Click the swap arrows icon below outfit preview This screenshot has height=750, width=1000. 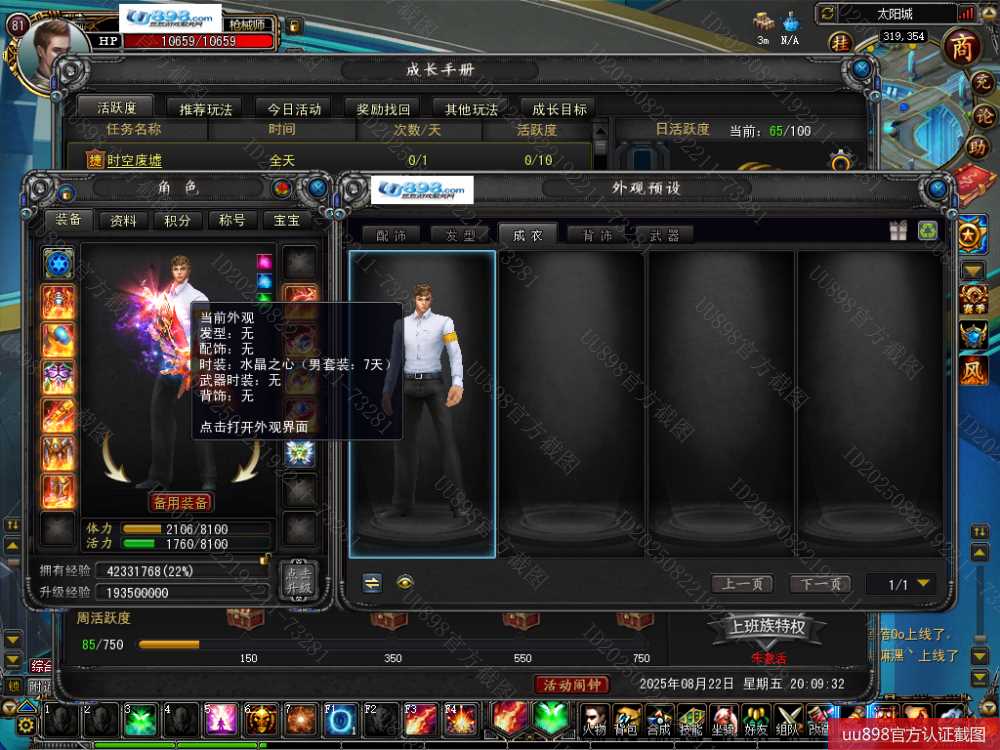pos(372,582)
